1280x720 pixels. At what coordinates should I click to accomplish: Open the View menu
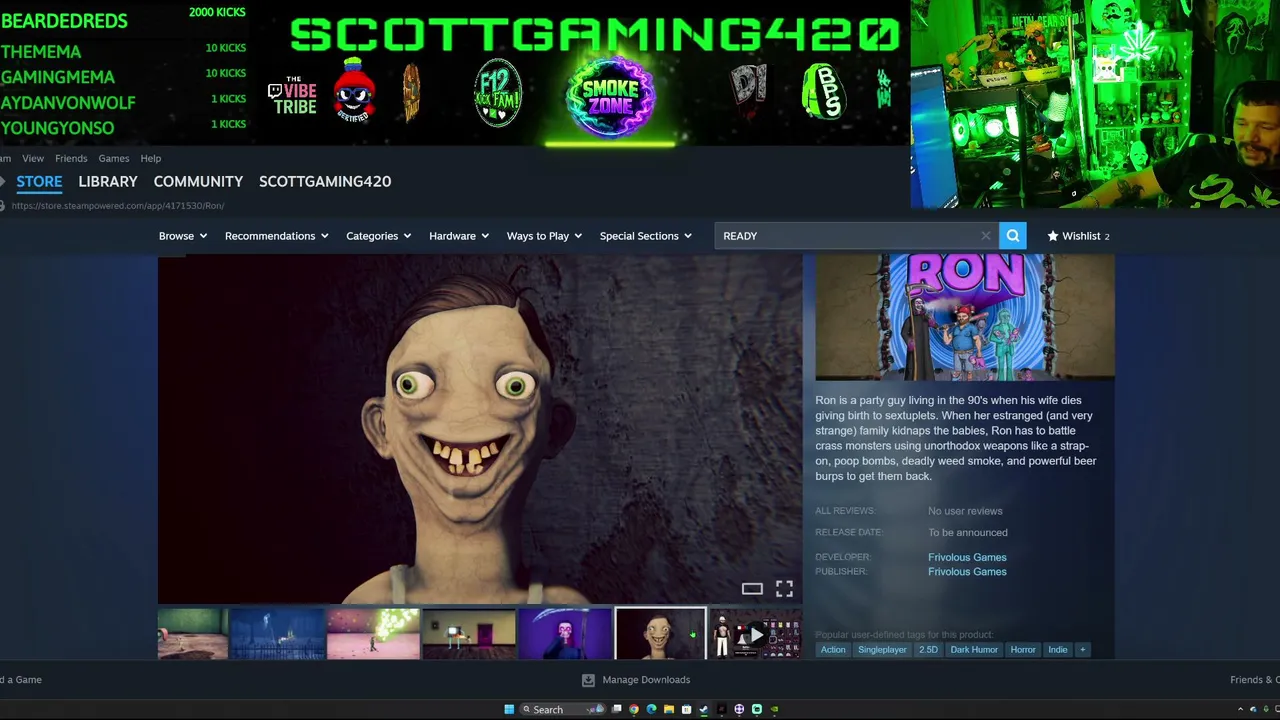point(33,158)
